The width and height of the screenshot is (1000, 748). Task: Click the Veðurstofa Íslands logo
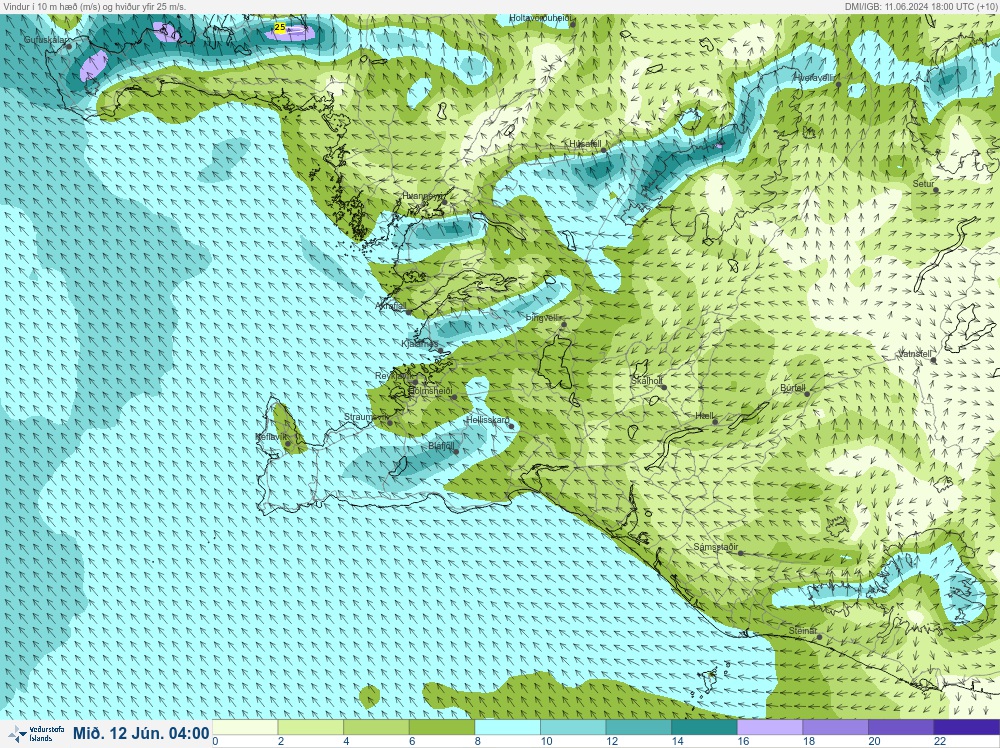pyautogui.click(x=35, y=733)
